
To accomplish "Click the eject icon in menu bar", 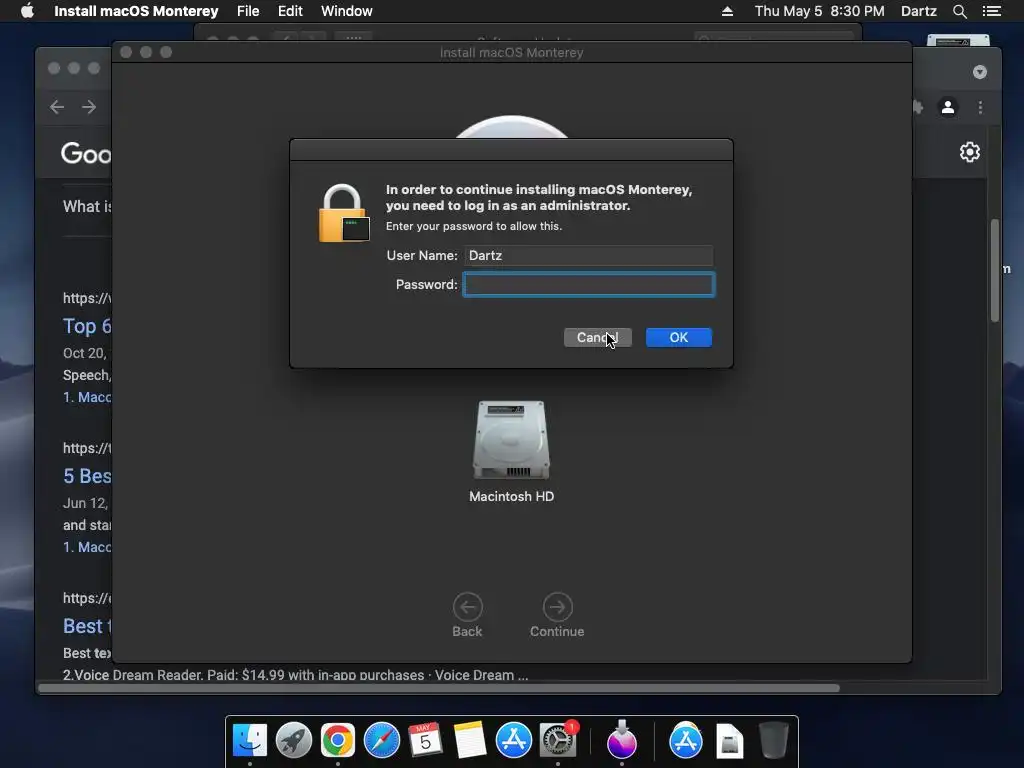I will [x=727, y=11].
